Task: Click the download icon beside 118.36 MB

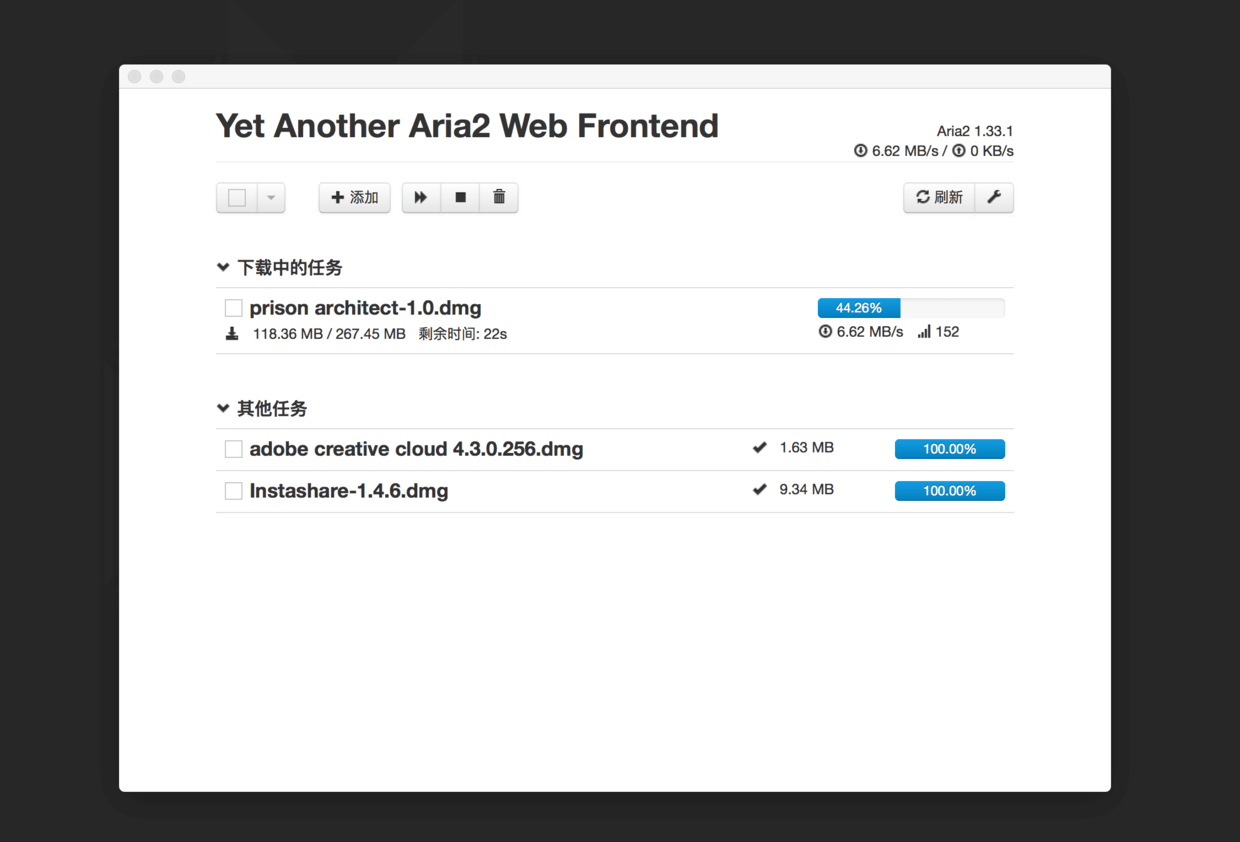Action: 232,333
